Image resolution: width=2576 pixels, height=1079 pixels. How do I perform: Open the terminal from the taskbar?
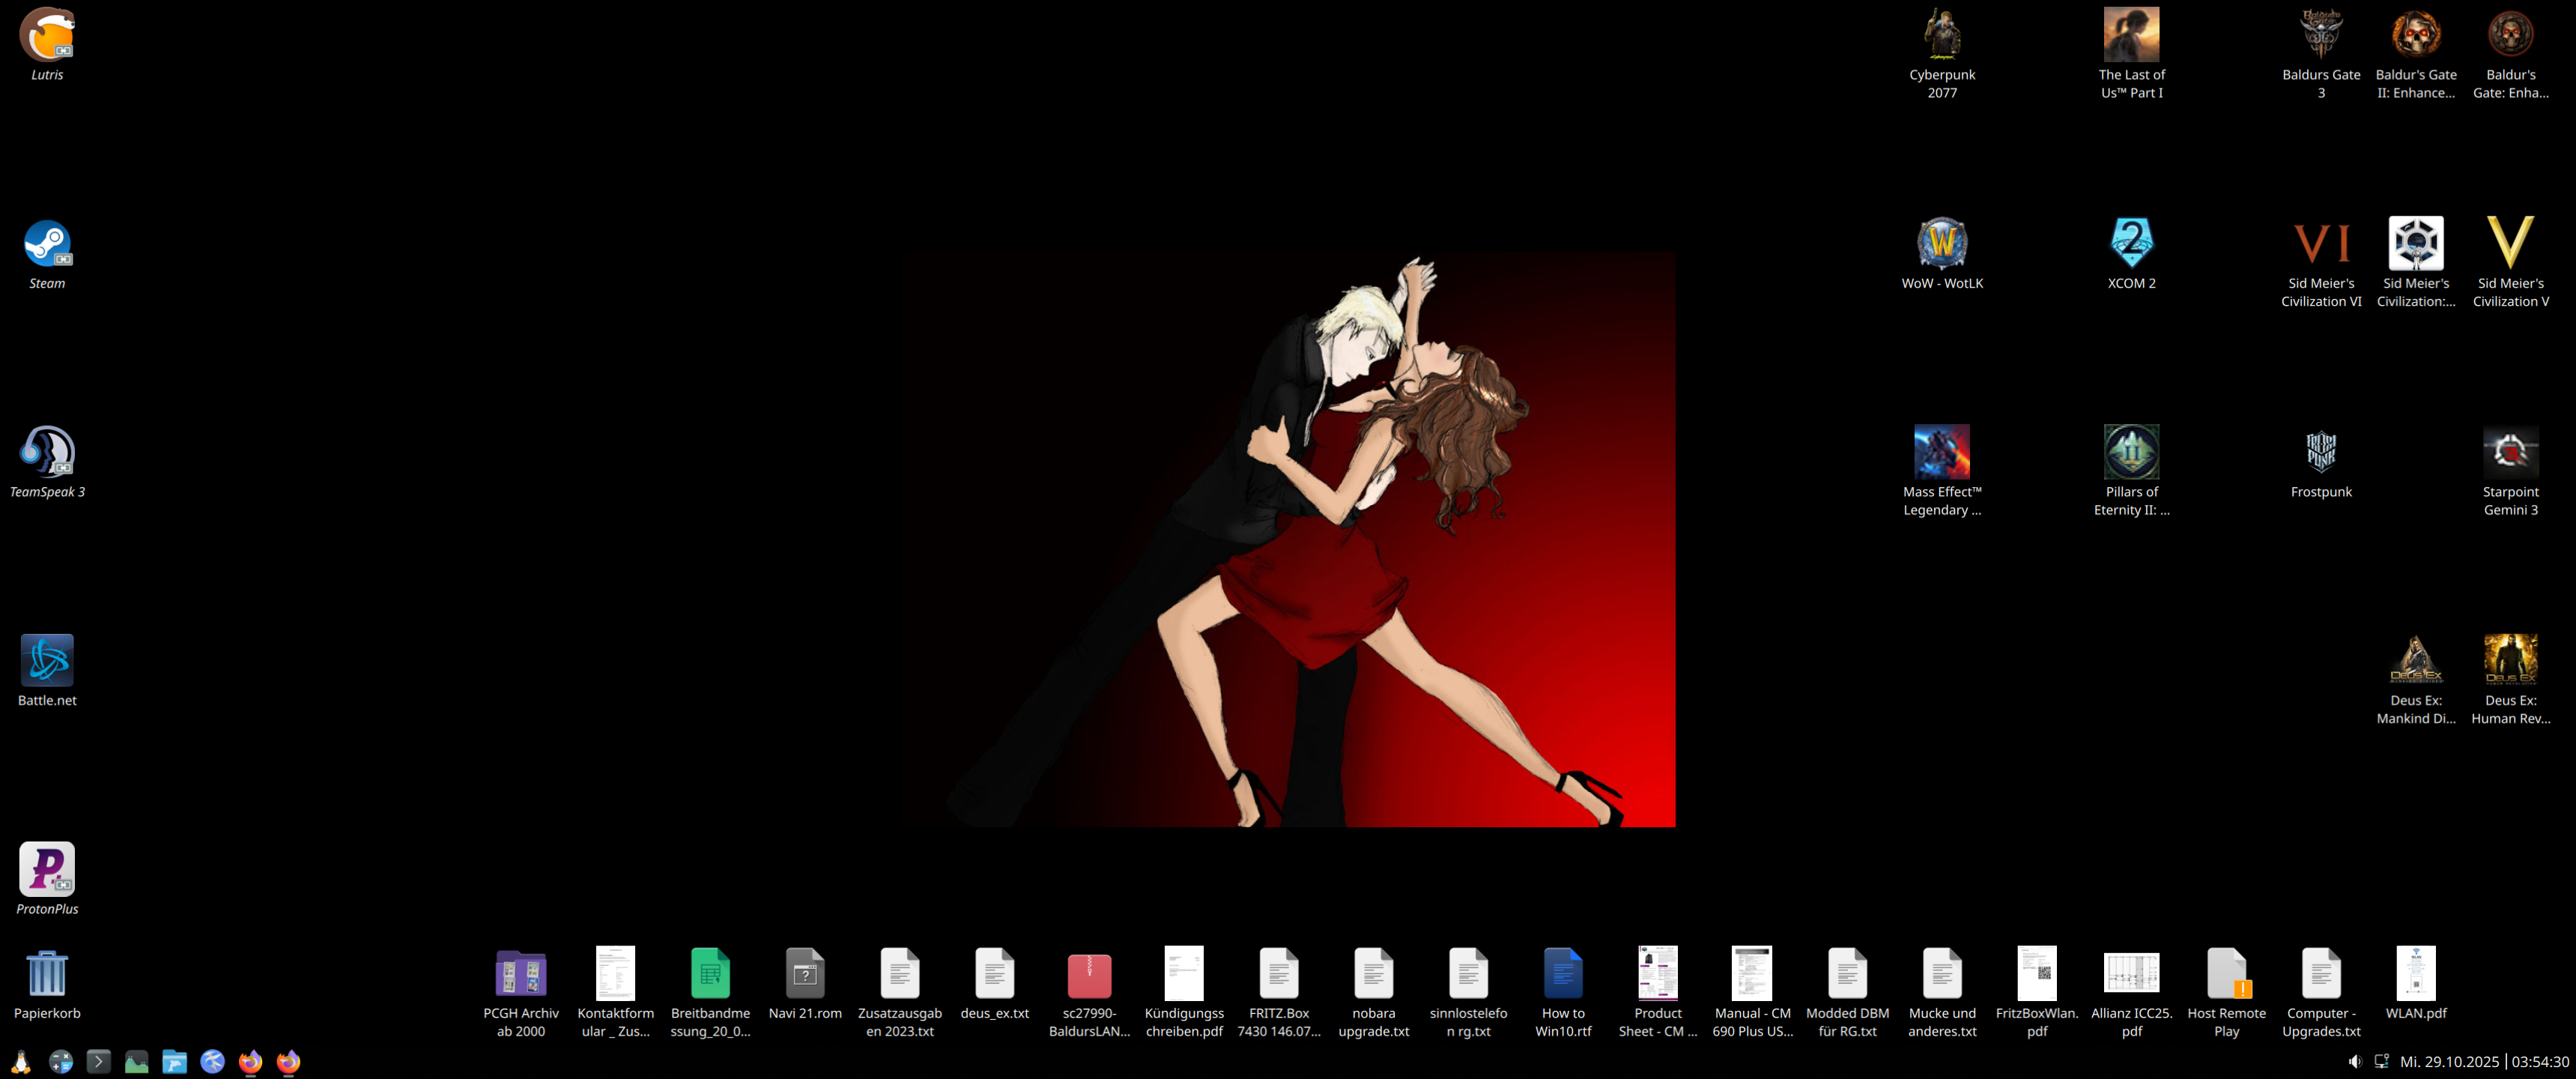click(x=98, y=1061)
